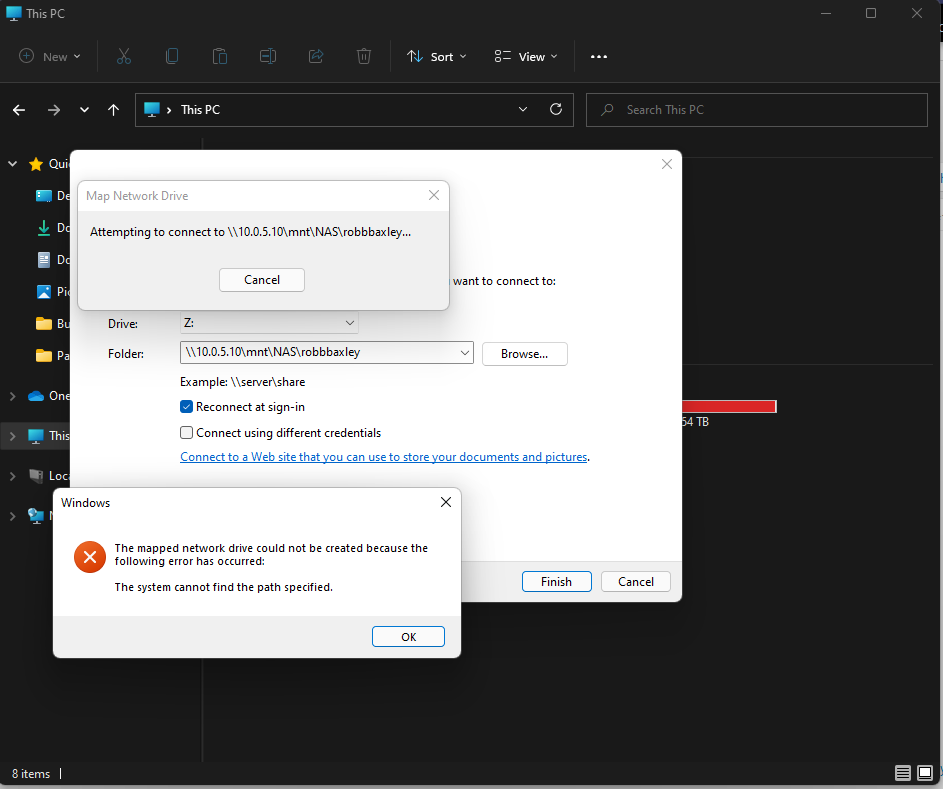Enable Connect using different credentials
Image resolution: width=943 pixels, height=789 pixels.
pyautogui.click(x=186, y=432)
